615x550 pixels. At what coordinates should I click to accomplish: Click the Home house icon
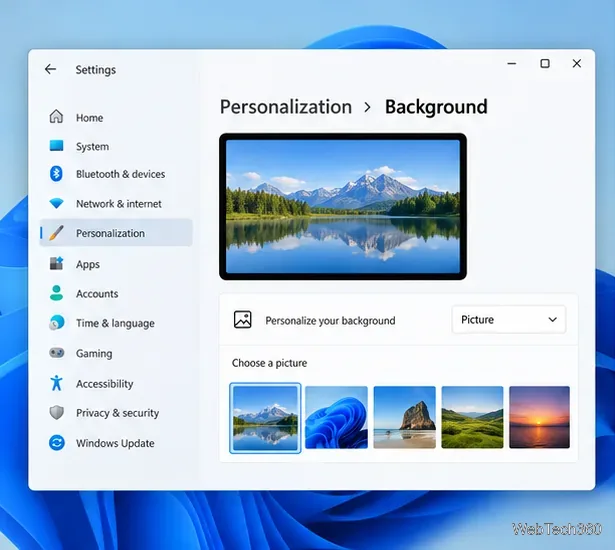56,117
